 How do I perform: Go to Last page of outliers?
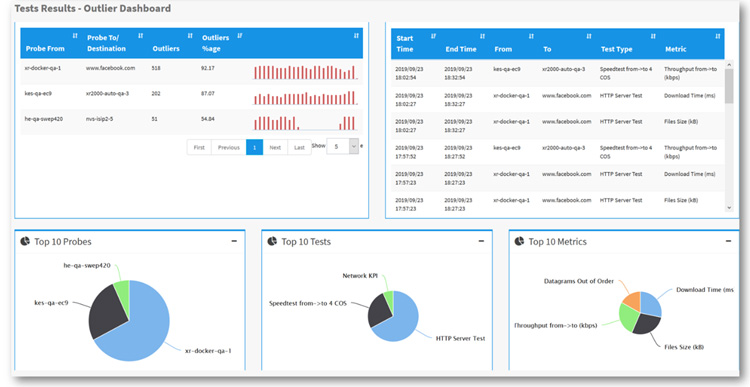tap(299, 147)
